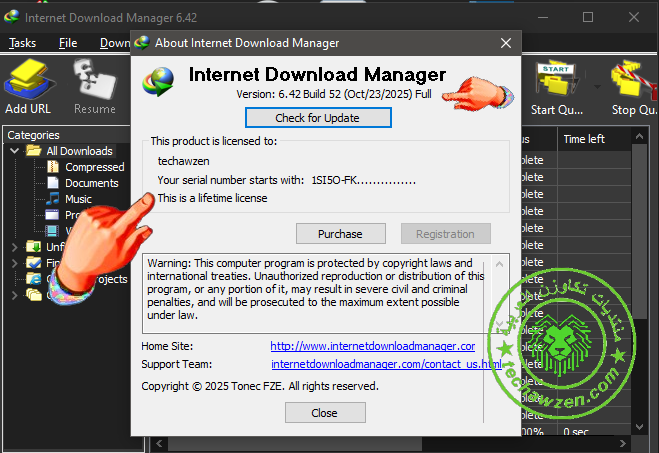The width and height of the screenshot is (659, 453).
Task: Expand the Finished category node
Action: (x=14, y=263)
